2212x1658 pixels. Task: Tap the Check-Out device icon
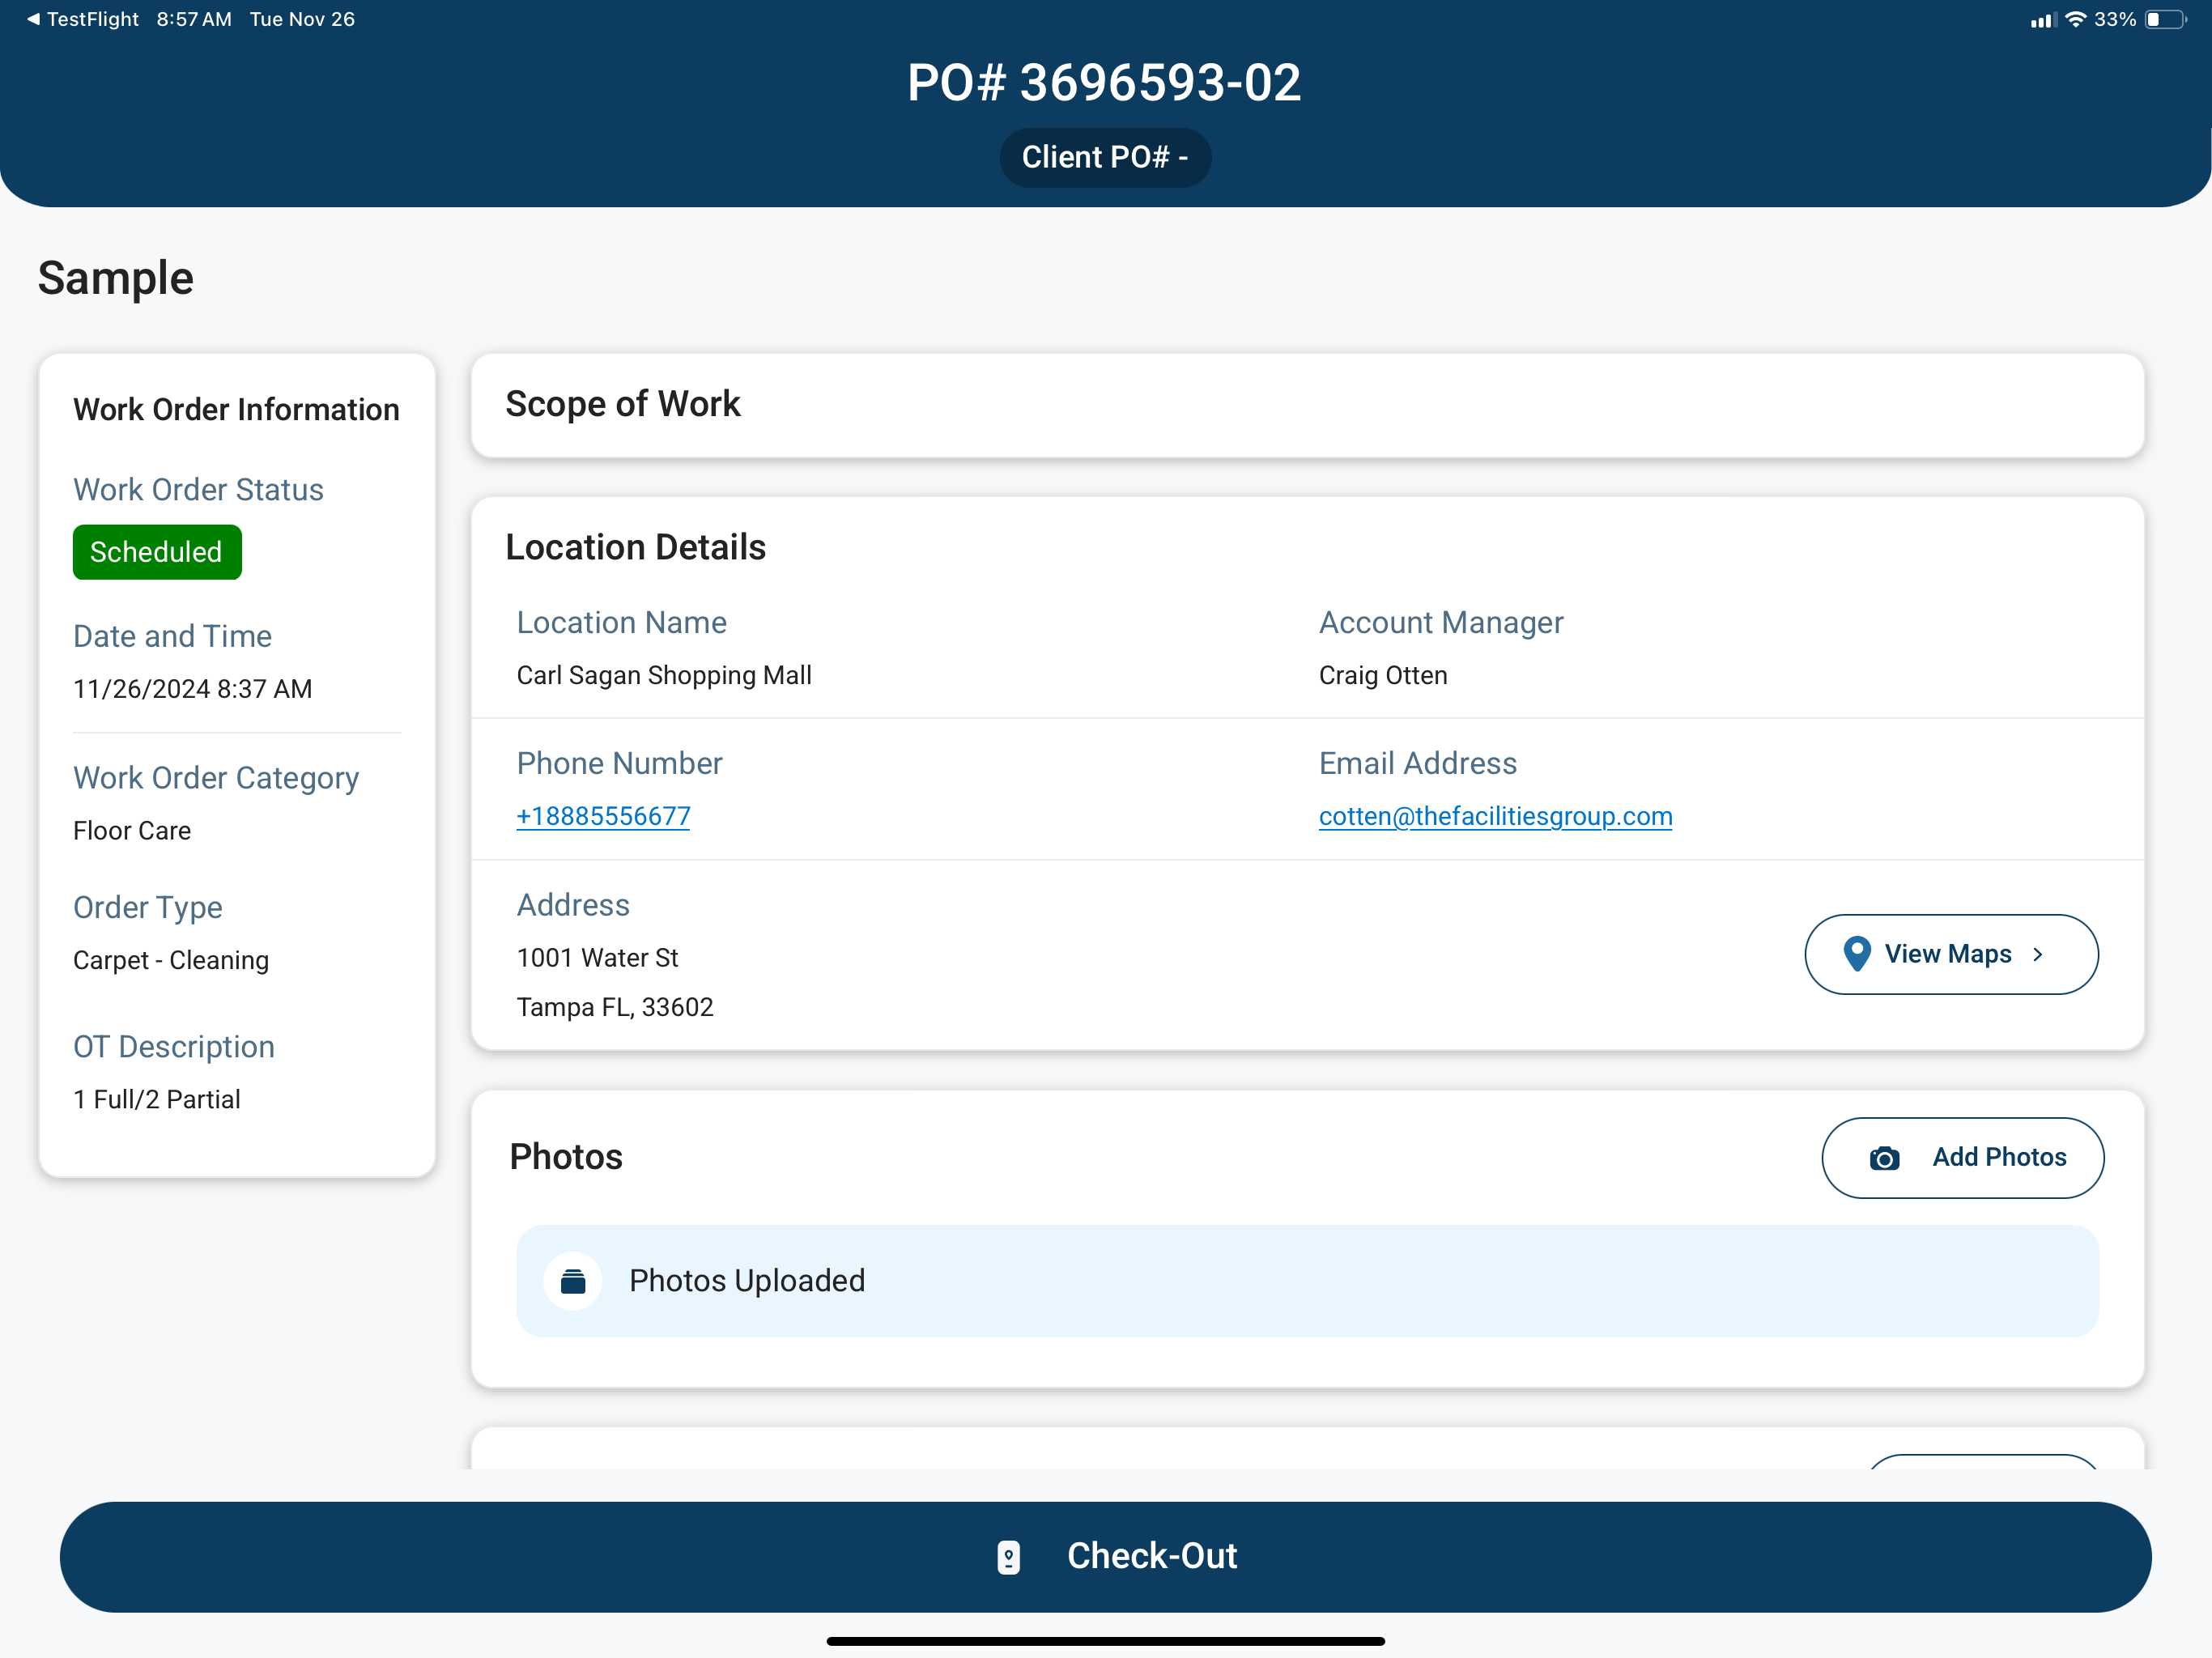click(x=1009, y=1557)
